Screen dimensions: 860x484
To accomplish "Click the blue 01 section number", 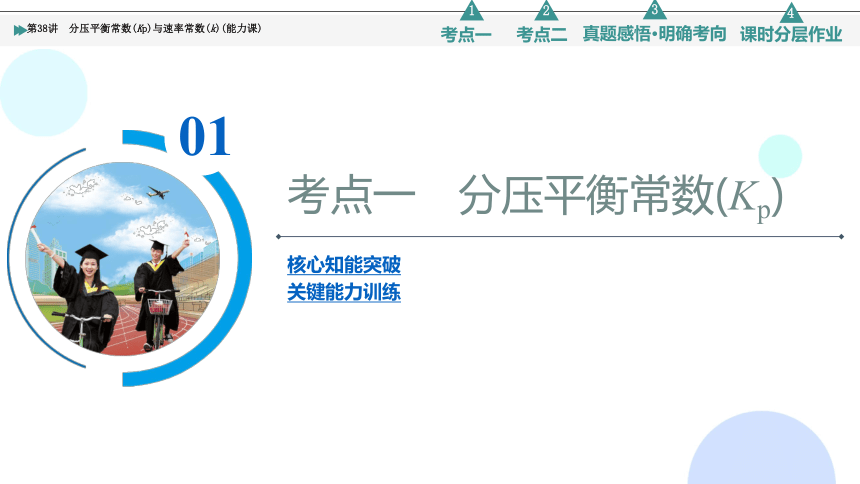I will coord(205,136).
